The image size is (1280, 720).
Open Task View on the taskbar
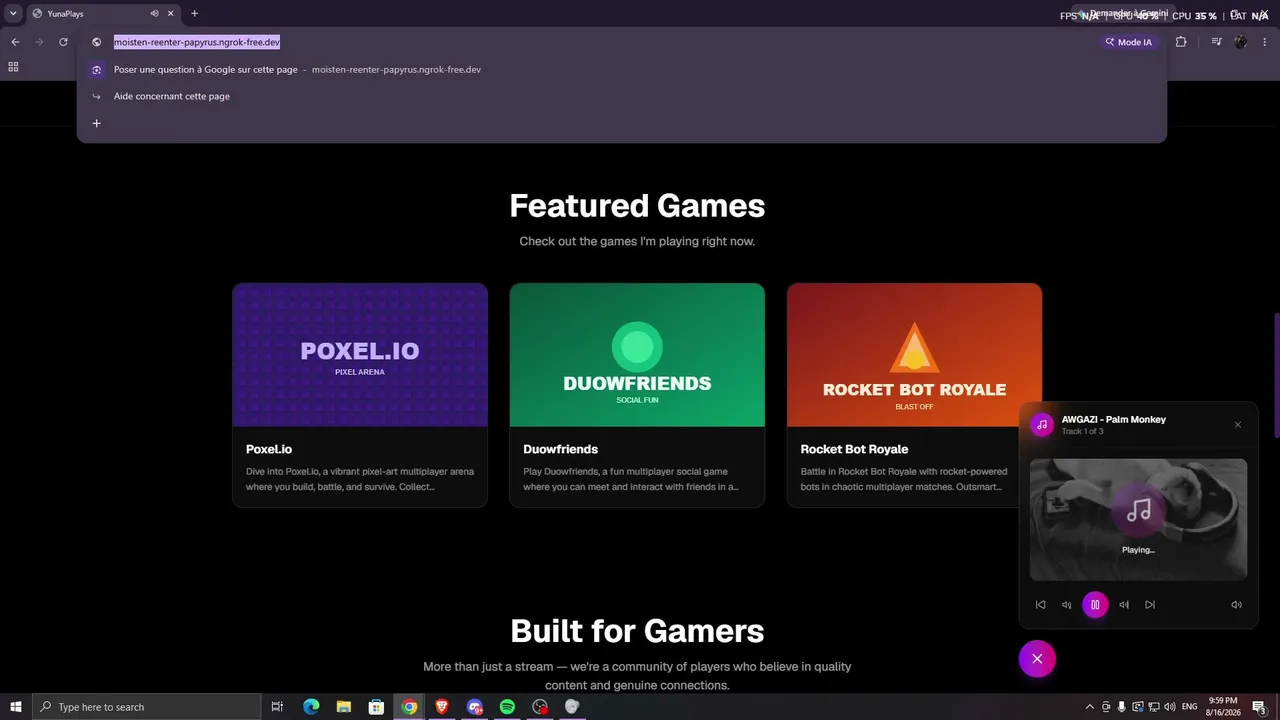tap(278, 707)
